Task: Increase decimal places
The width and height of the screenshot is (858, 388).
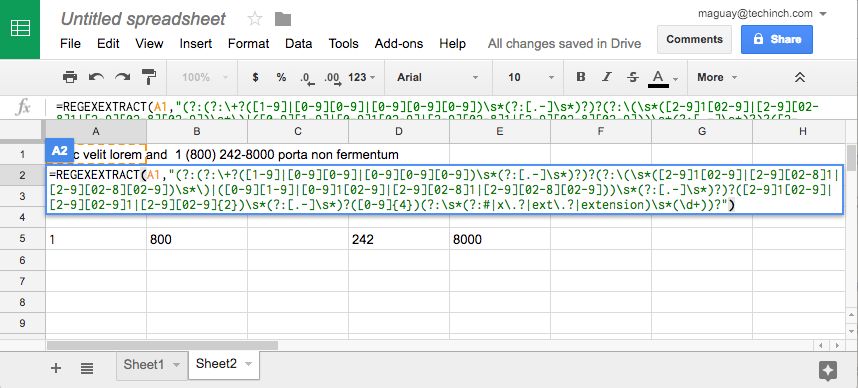Action: pyautogui.click(x=332, y=78)
